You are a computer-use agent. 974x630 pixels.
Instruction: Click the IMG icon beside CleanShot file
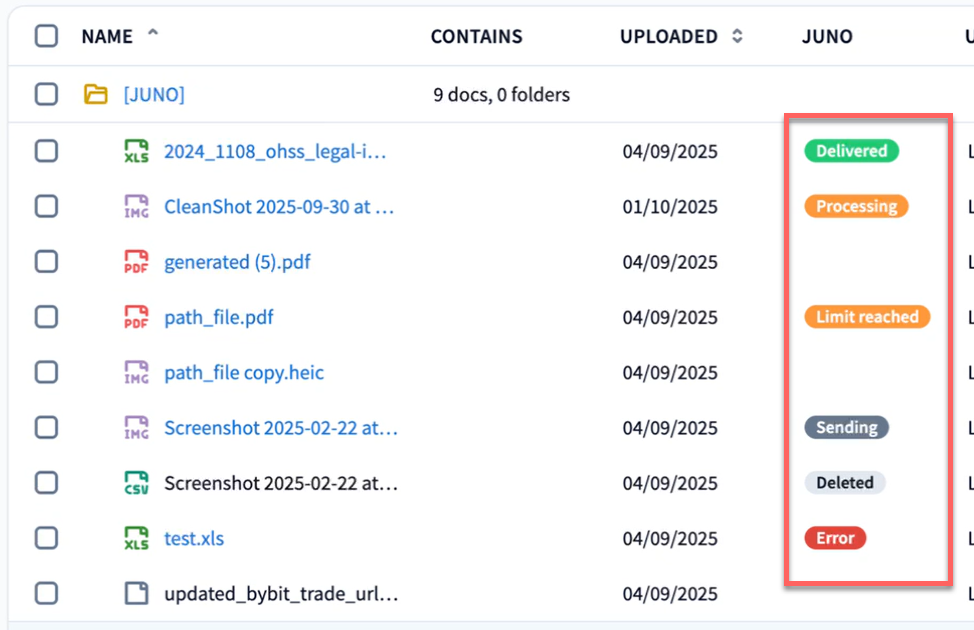point(136,207)
